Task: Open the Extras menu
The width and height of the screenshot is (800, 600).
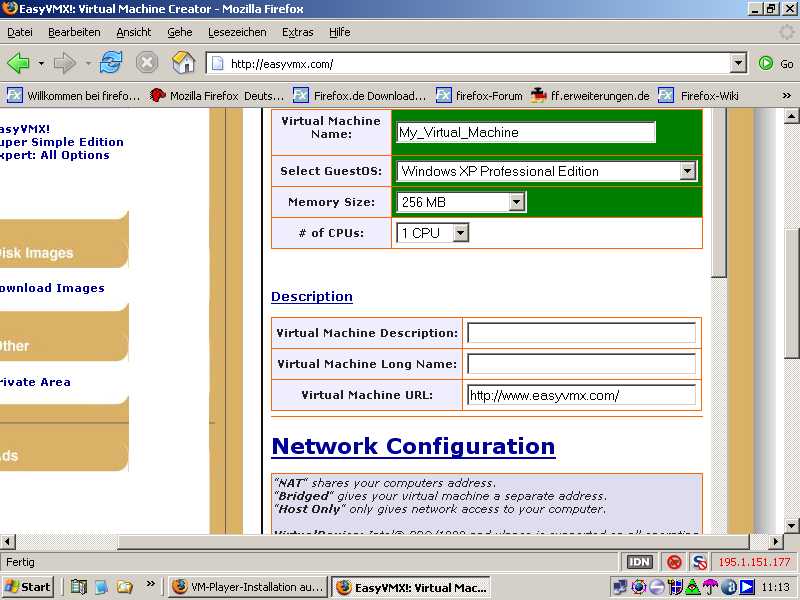Action: tap(297, 32)
